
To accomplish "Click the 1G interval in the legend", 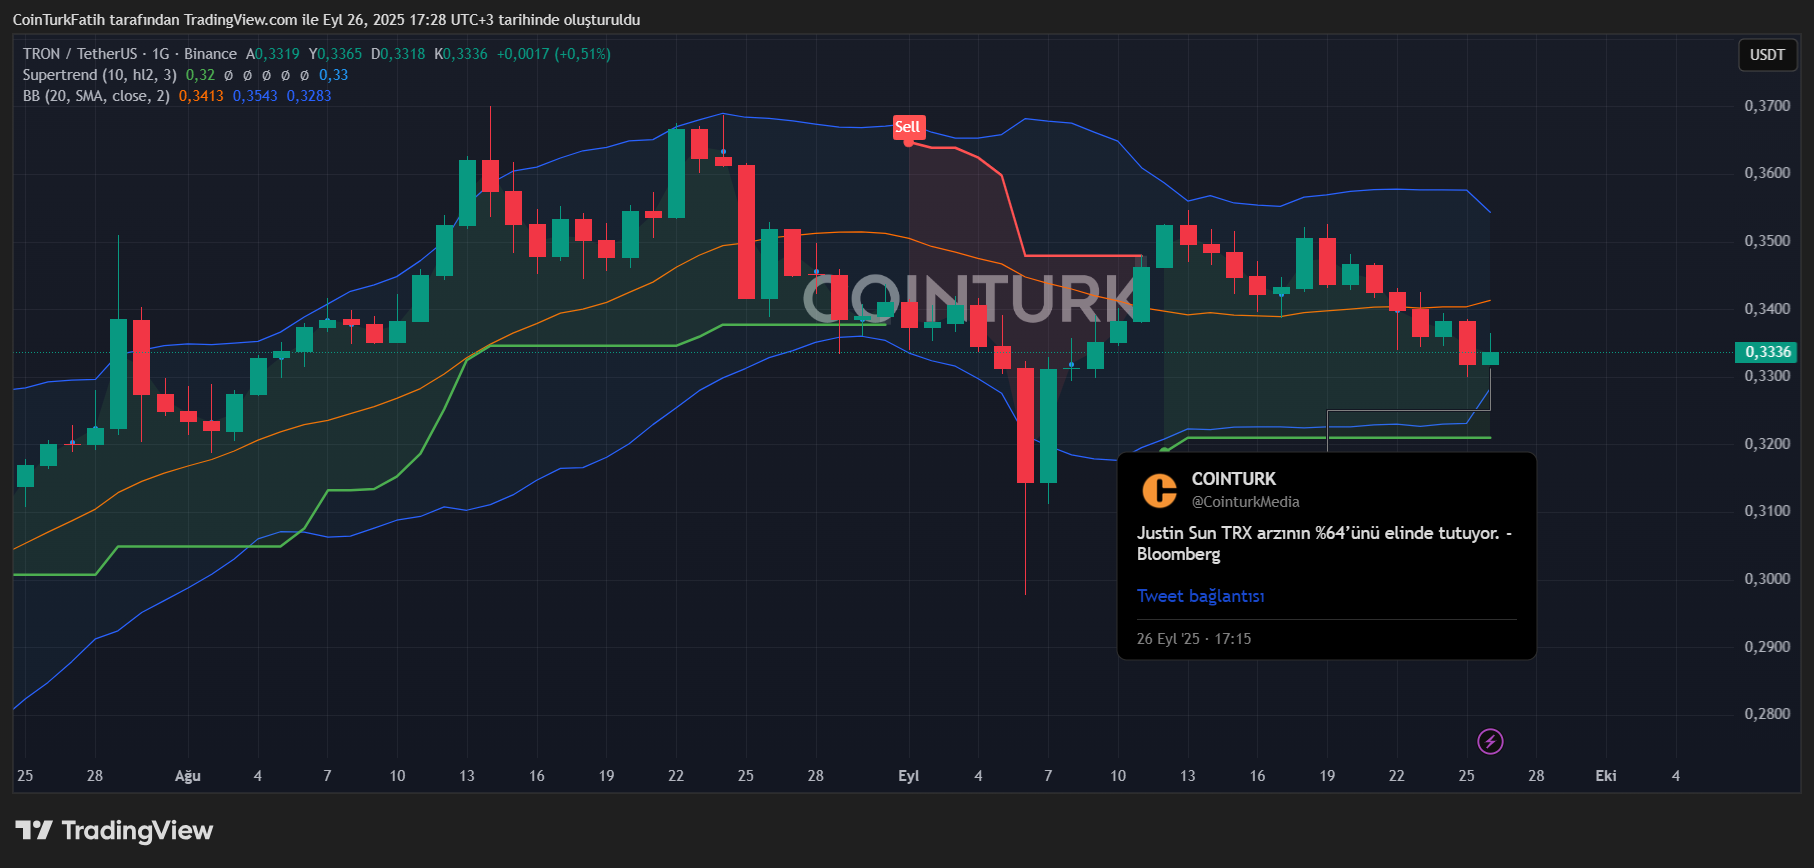I will [161, 54].
